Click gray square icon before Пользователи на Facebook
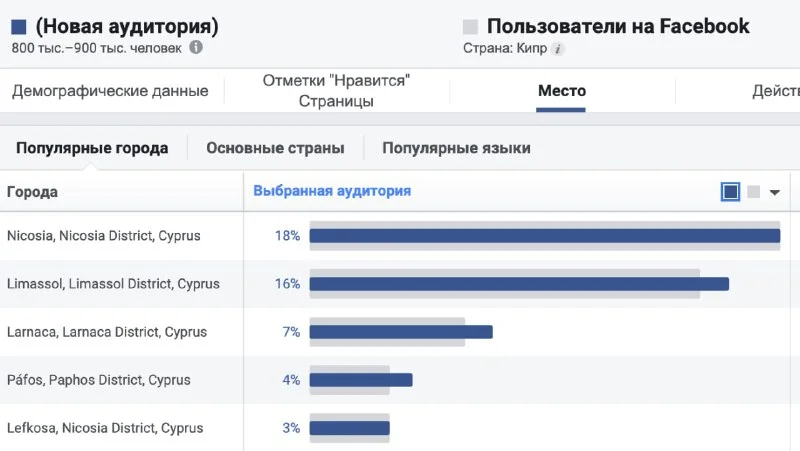 coord(471,27)
